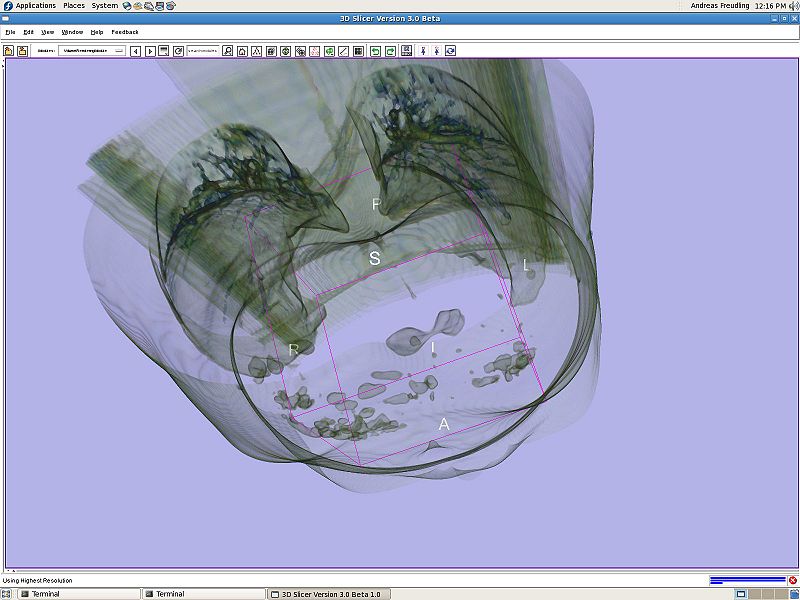
Task: Open the GNOME Applications menu
Action: pyautogui.click(x=35, y=6)
